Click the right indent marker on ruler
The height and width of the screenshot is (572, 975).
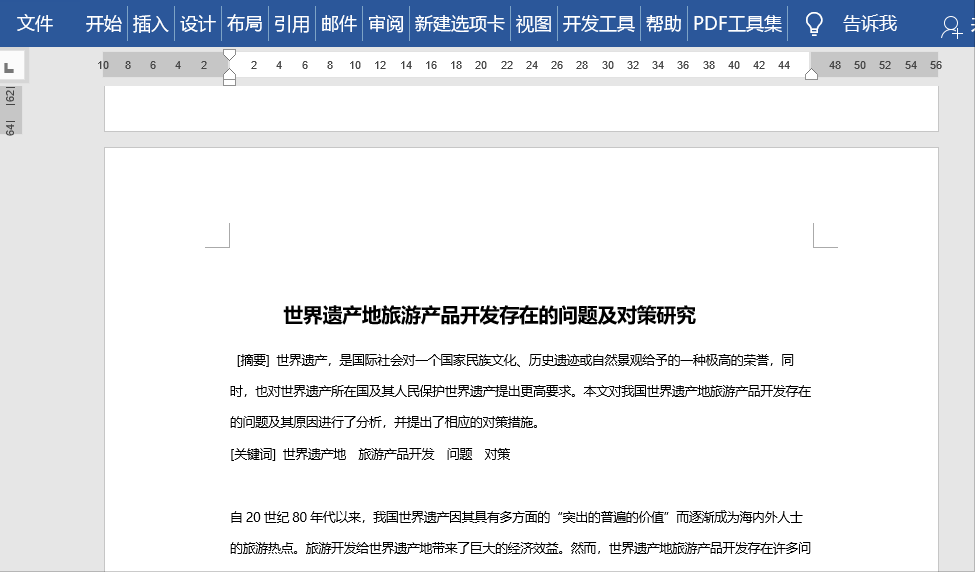coord(811,75)
